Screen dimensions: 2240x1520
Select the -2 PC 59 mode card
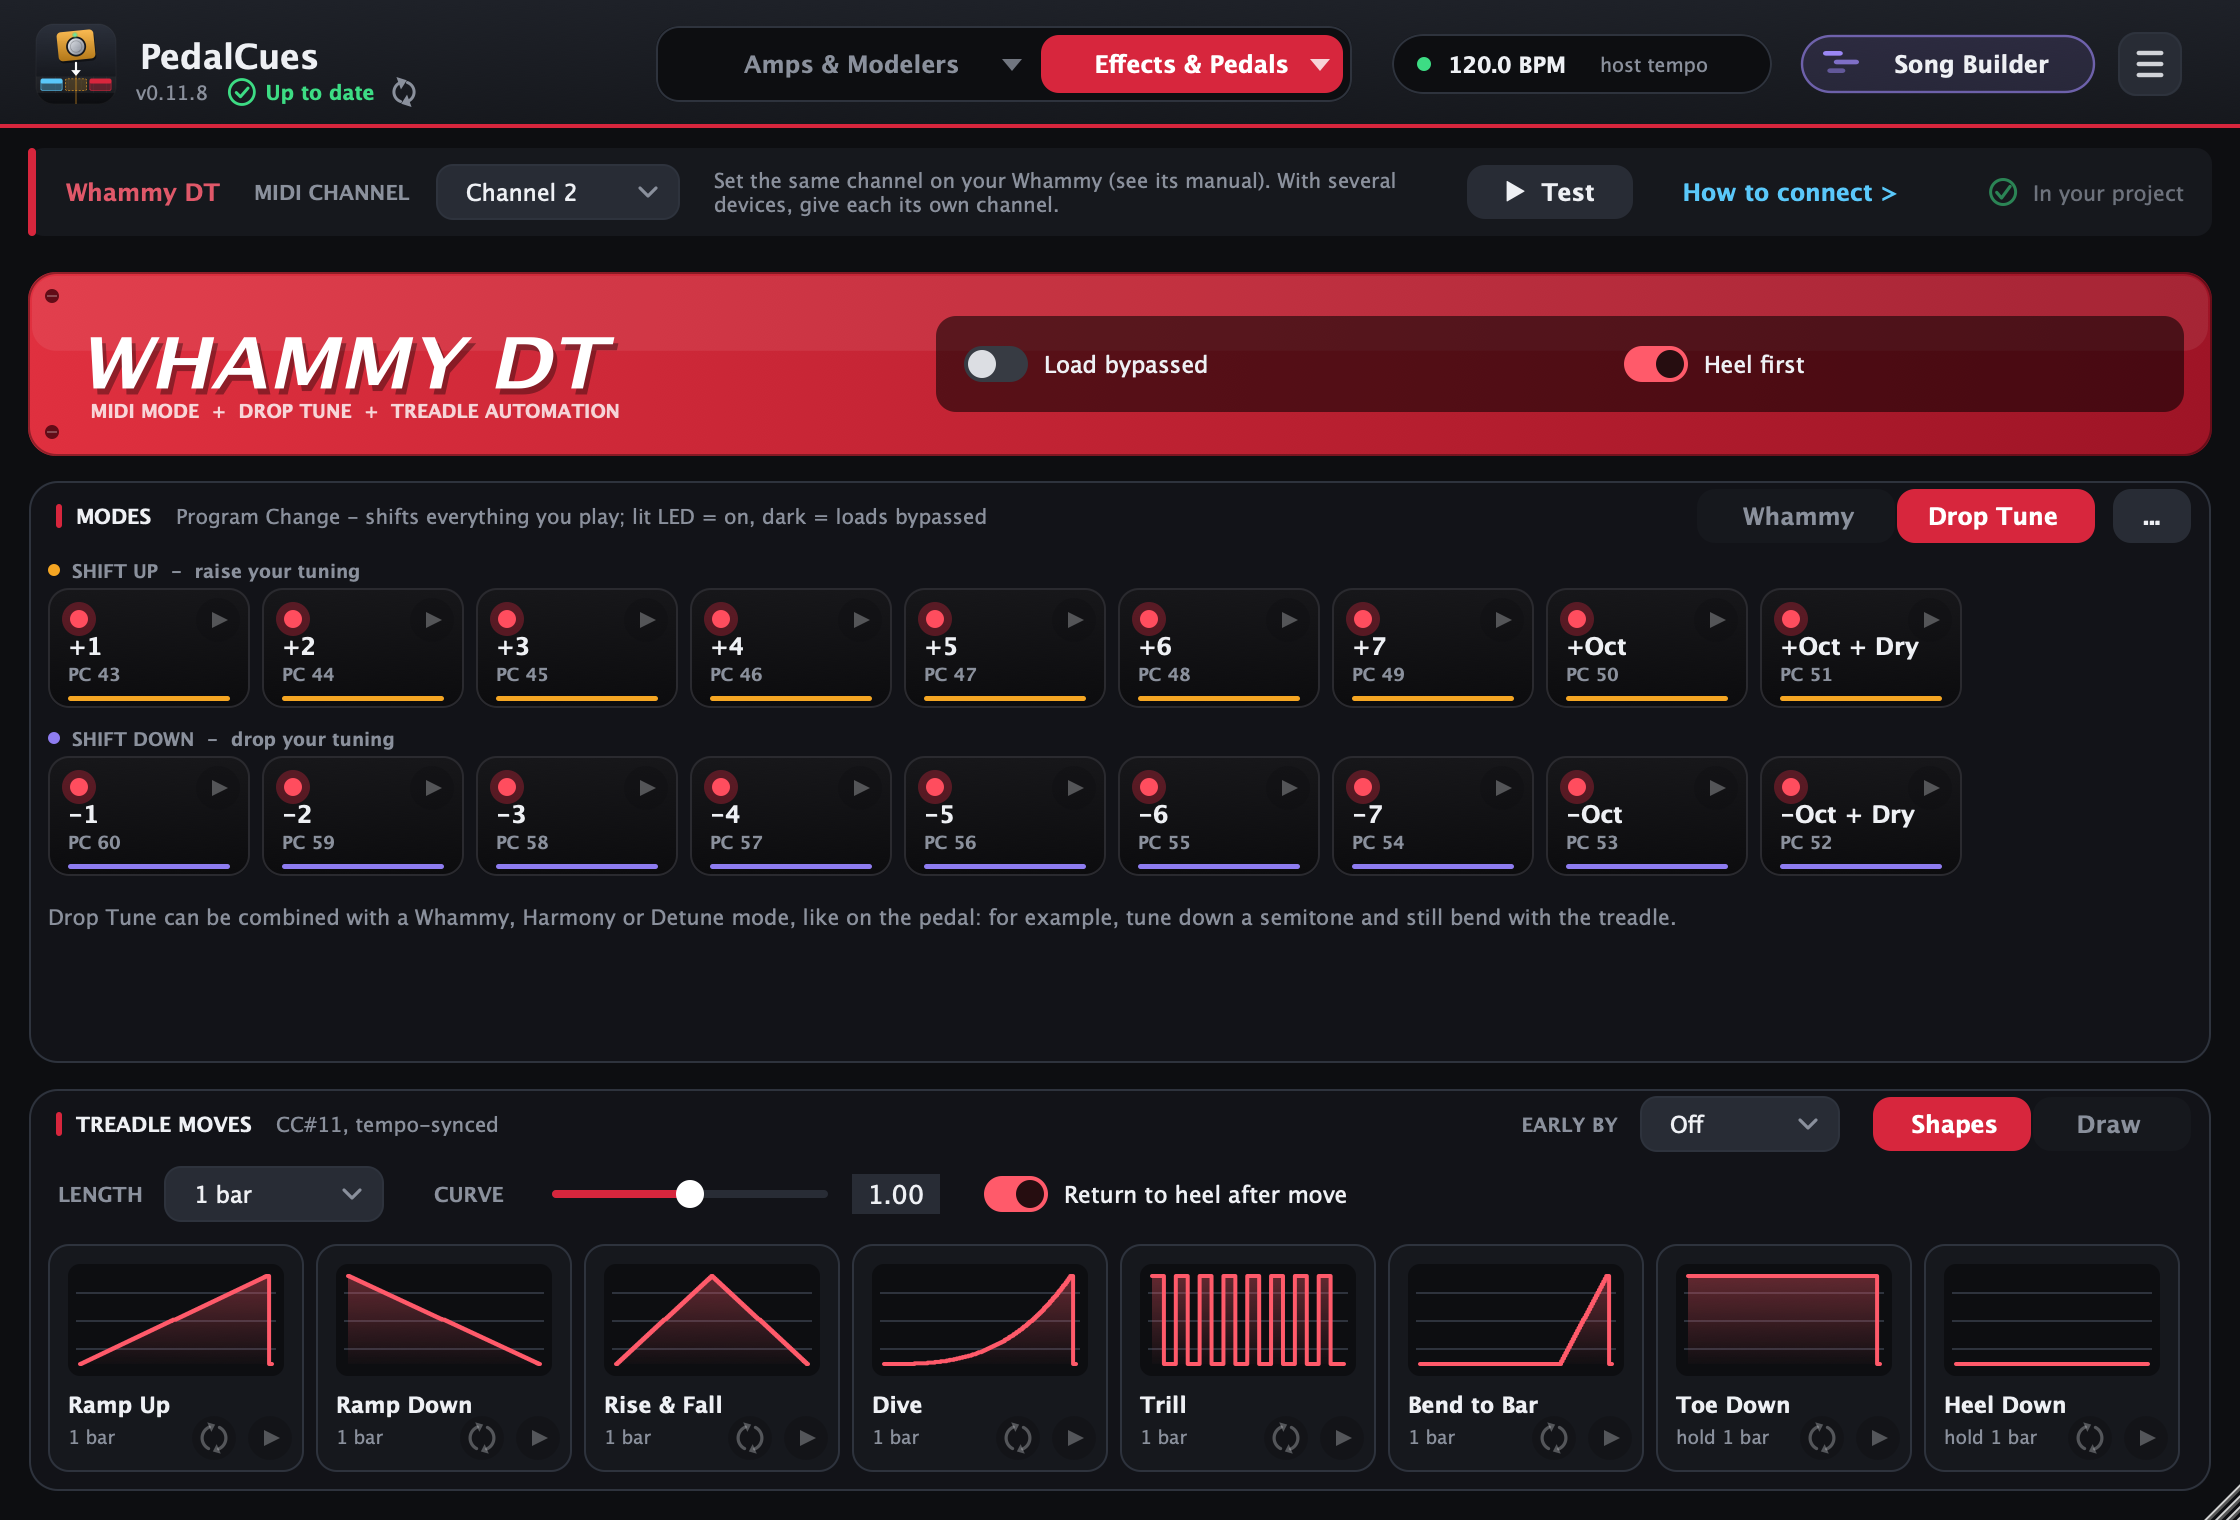pos(362,816)
